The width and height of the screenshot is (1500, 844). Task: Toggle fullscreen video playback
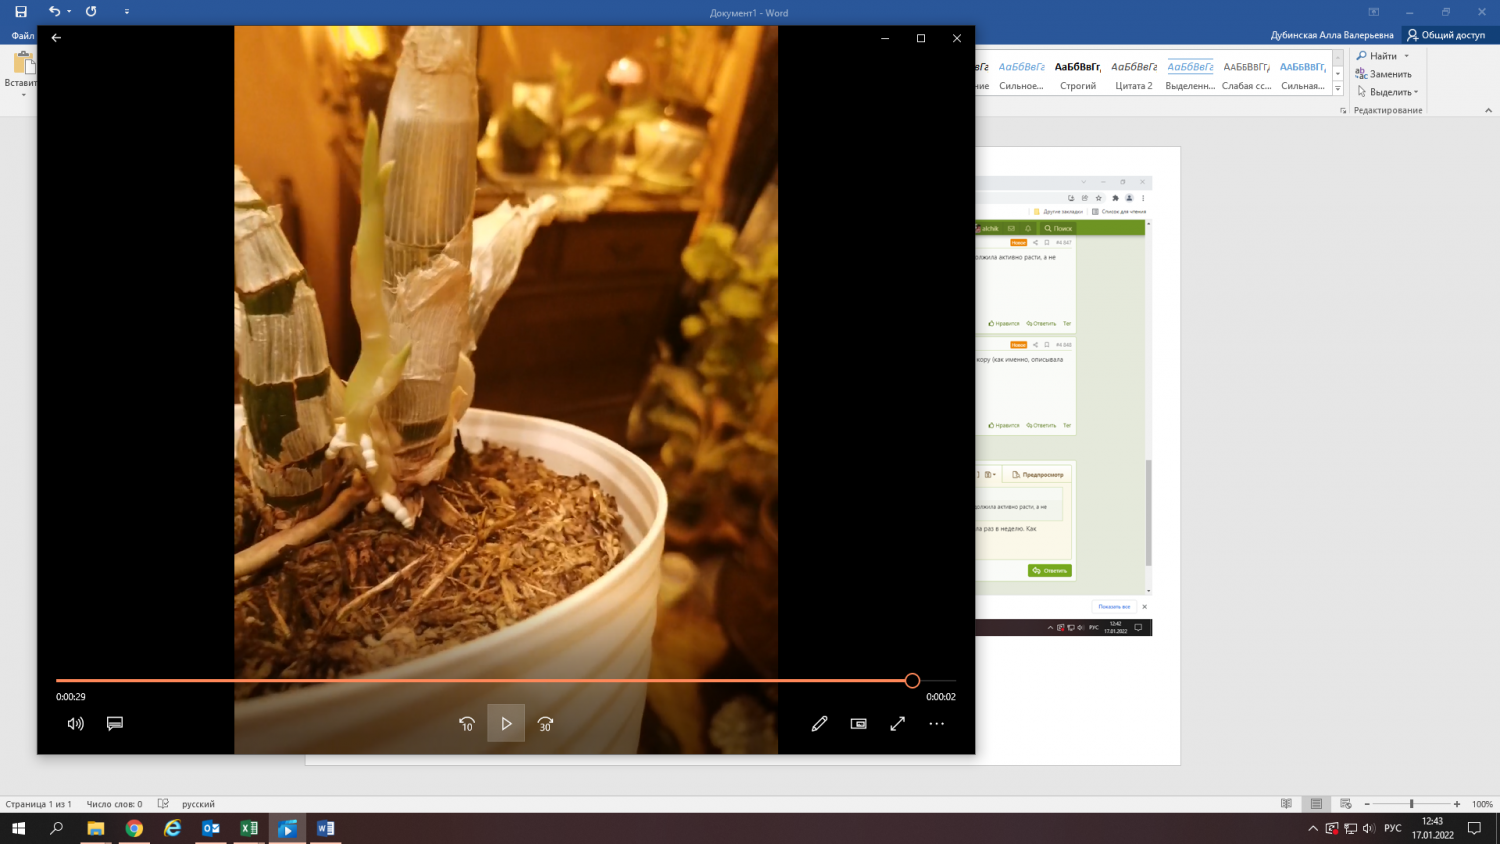tap(897, 723)
